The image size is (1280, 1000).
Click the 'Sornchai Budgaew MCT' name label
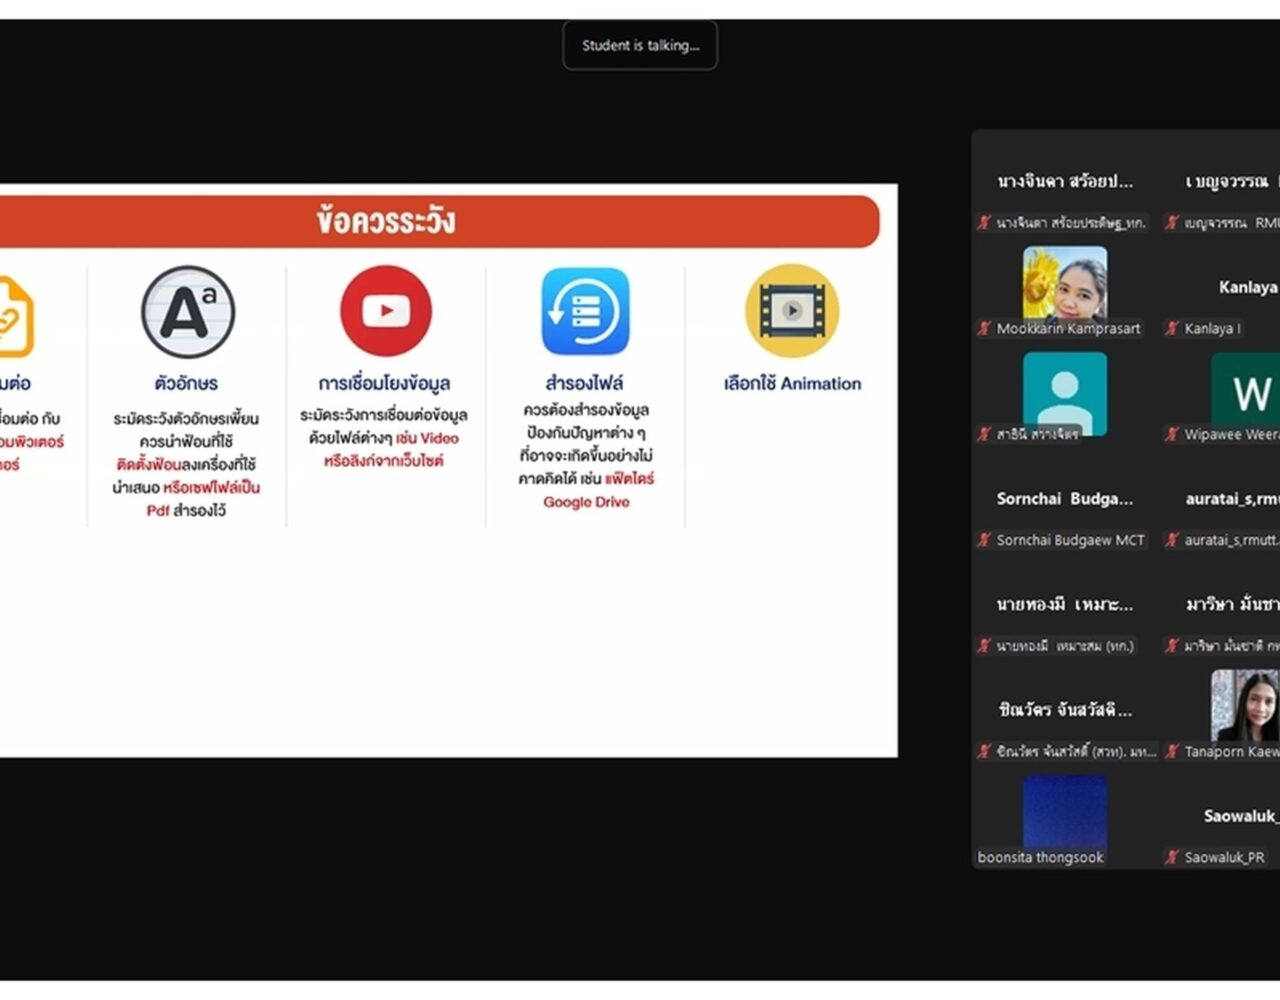1070,540
